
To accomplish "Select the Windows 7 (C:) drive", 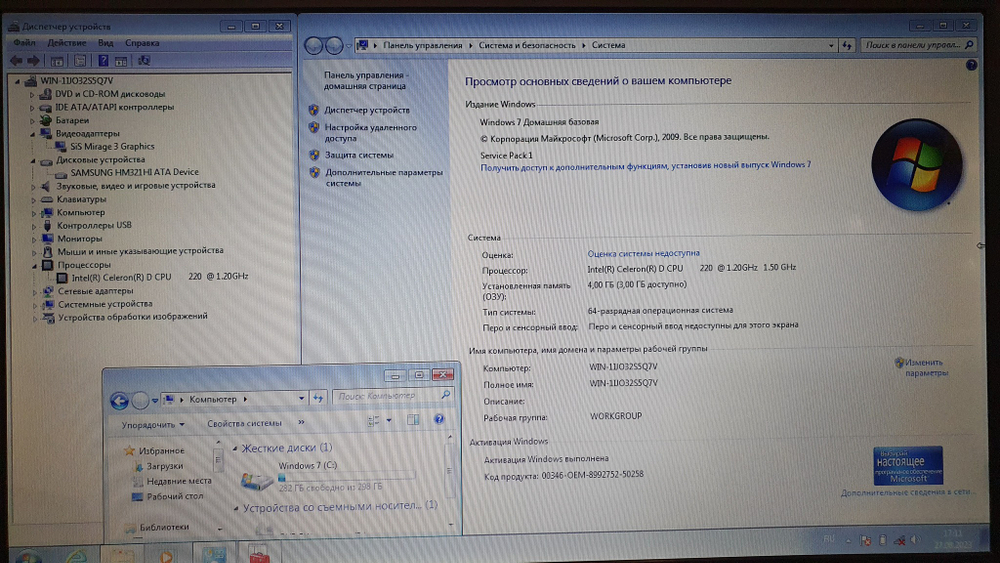I will coord(328,476).
